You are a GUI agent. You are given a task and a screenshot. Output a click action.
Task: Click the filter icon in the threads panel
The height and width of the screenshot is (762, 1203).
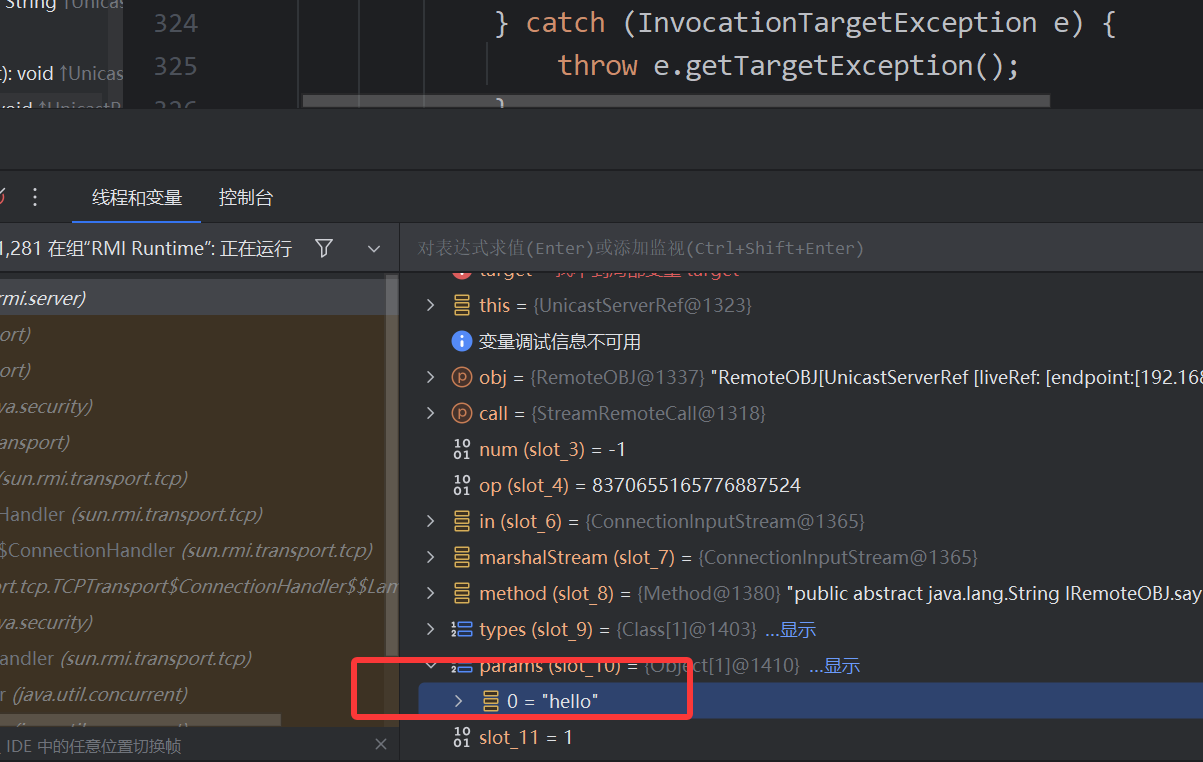pyautogui.click(x=324, y=248)
